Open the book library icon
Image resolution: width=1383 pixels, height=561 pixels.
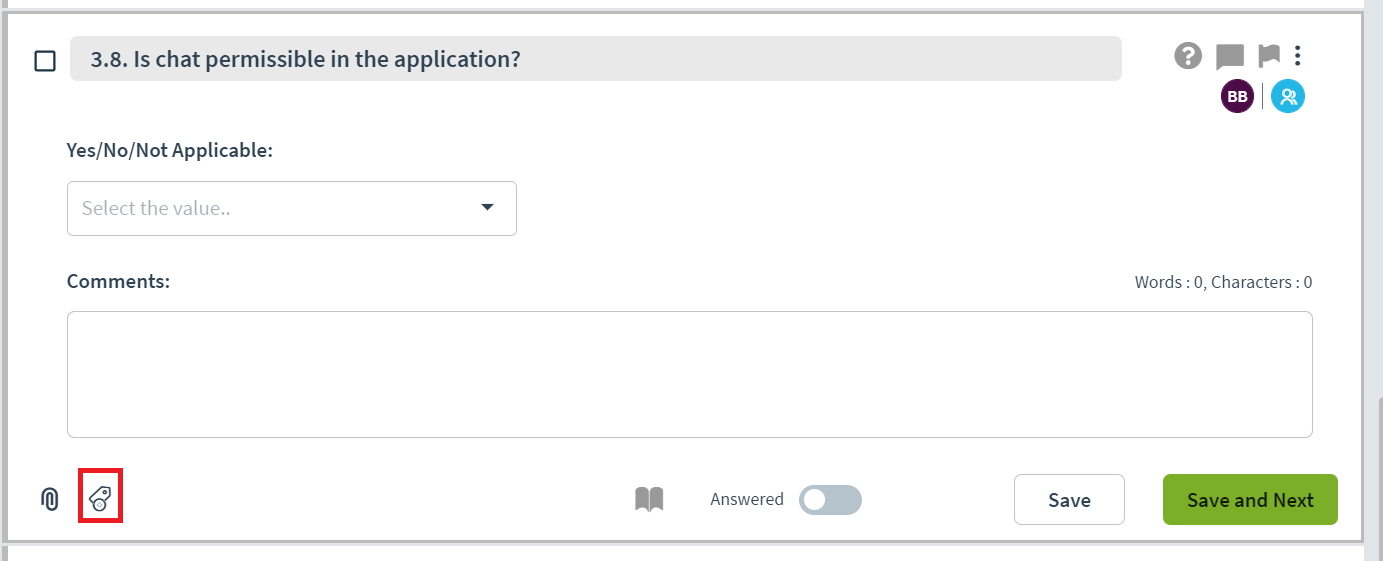(649, 499)
